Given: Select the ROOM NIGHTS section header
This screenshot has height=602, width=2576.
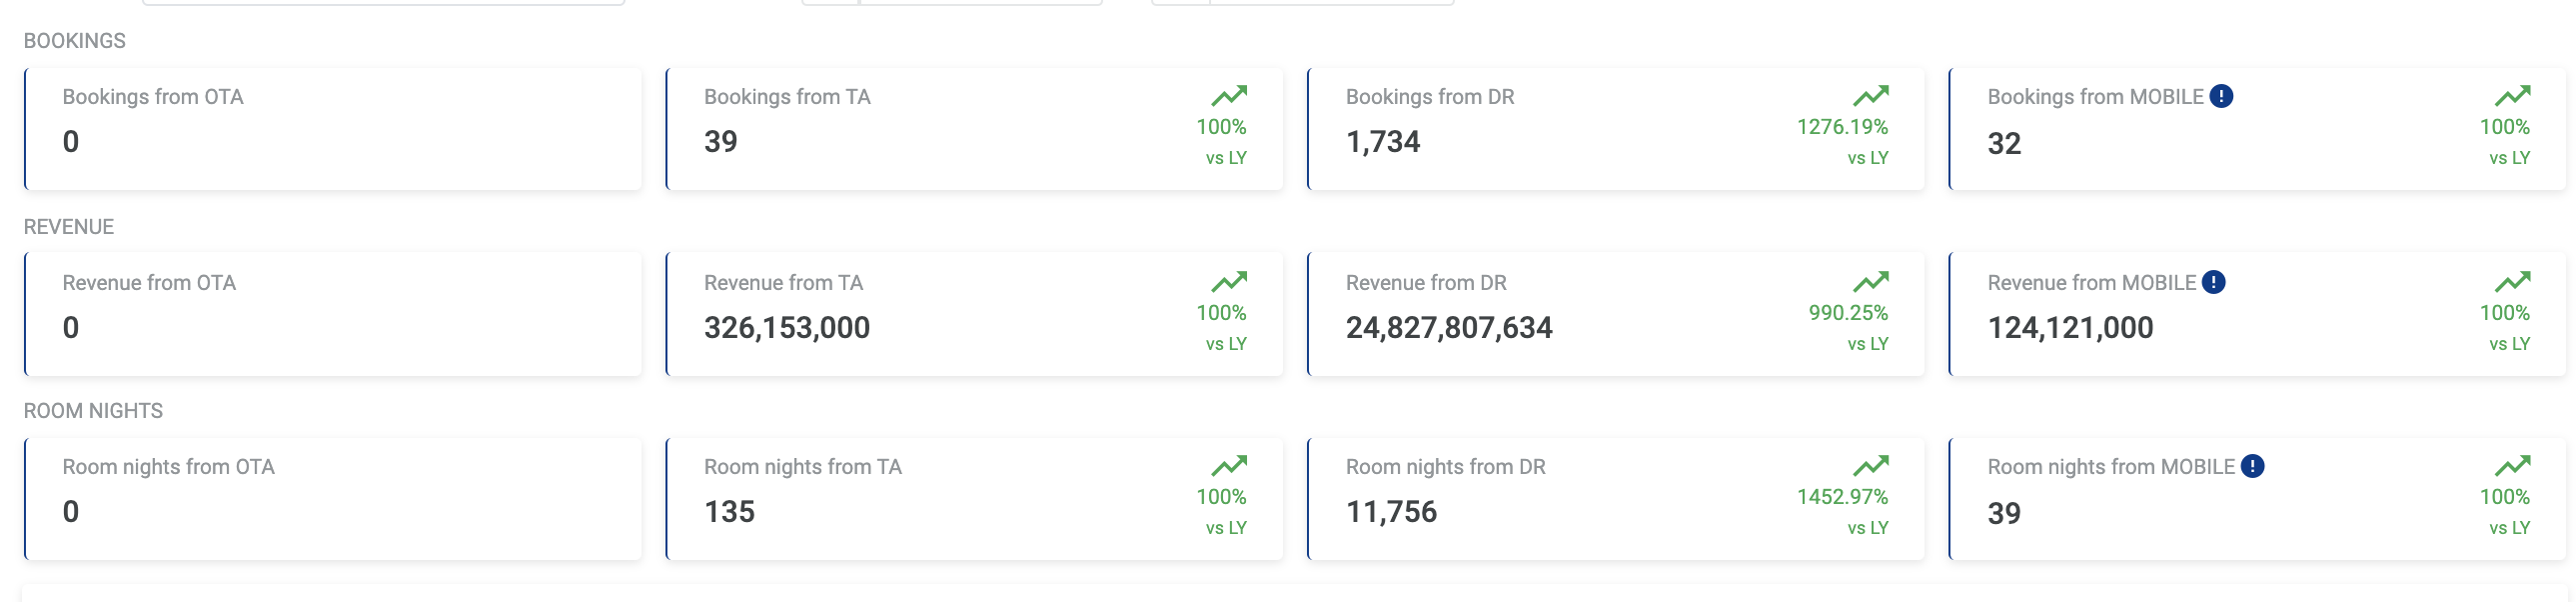Looking at the screenshot, I should pos(94,411).
